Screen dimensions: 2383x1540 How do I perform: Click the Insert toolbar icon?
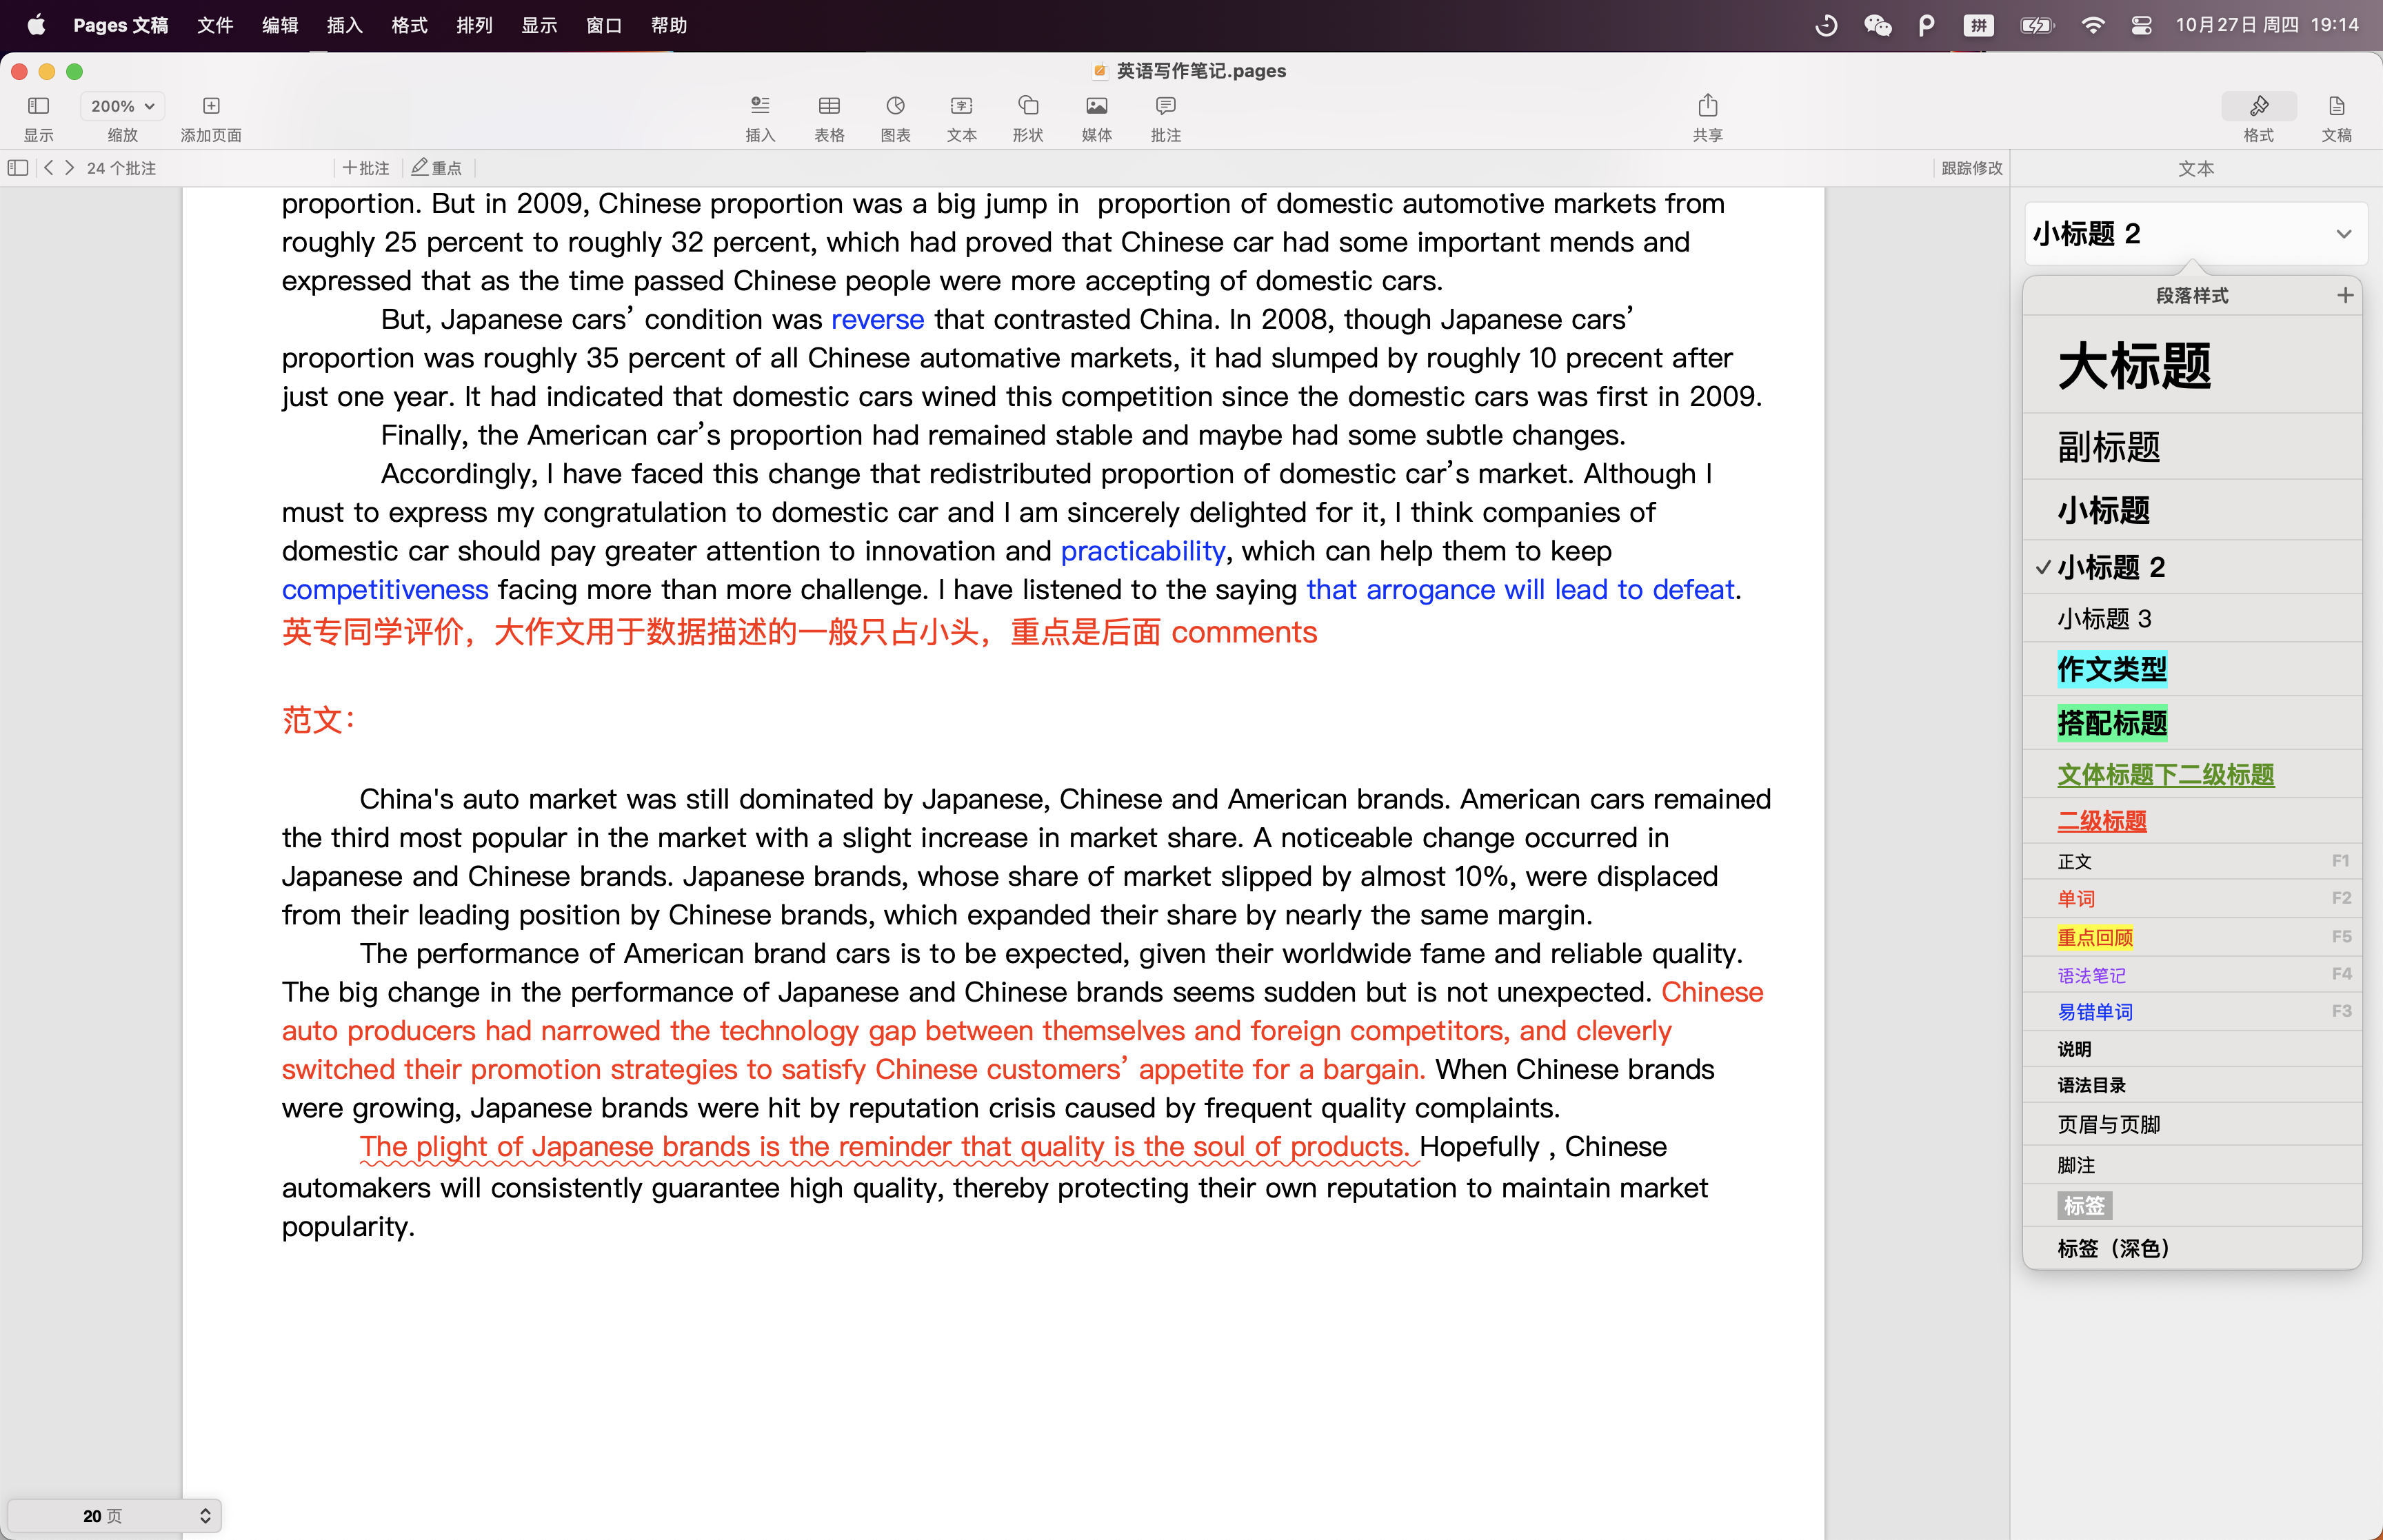point(760,106)
